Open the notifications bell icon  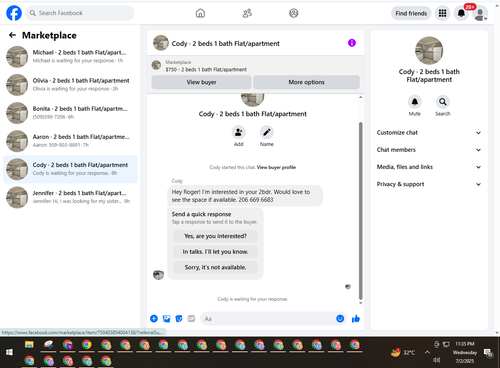[461, 13]
